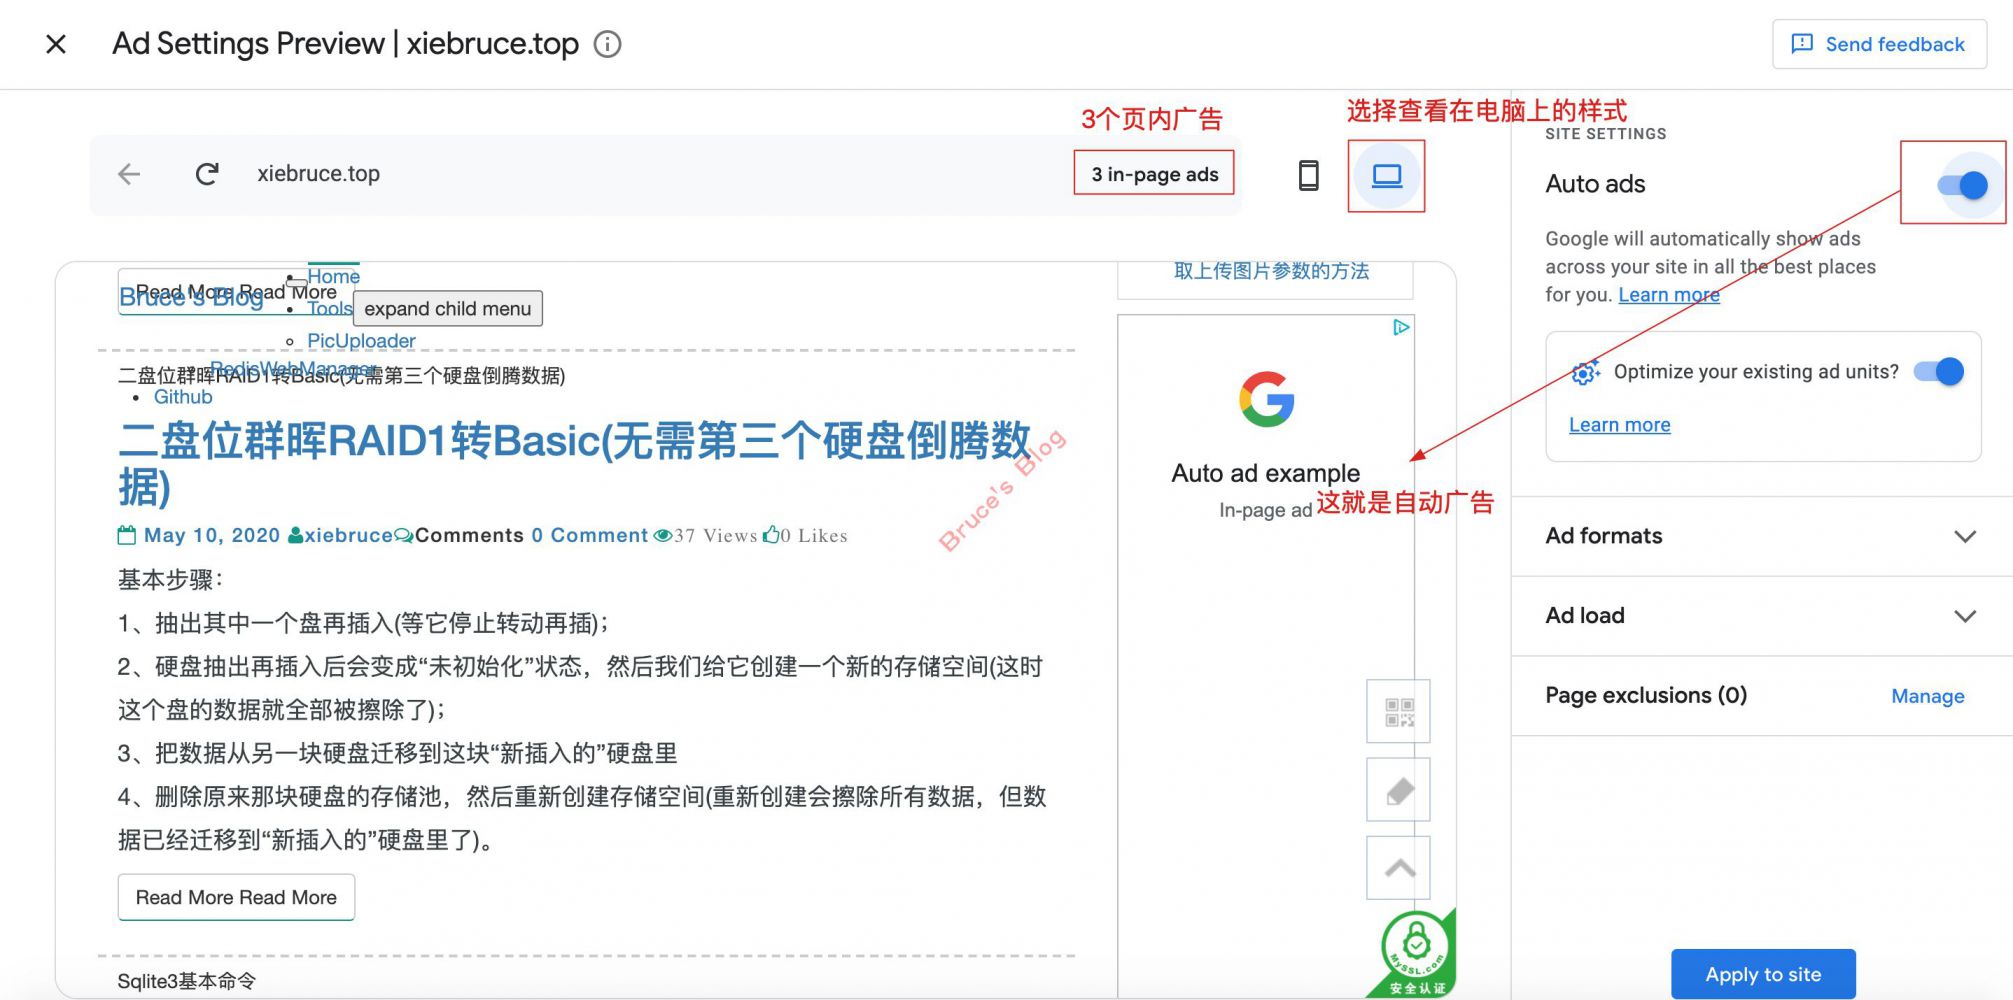Expand the Ad formats section

1964,536
